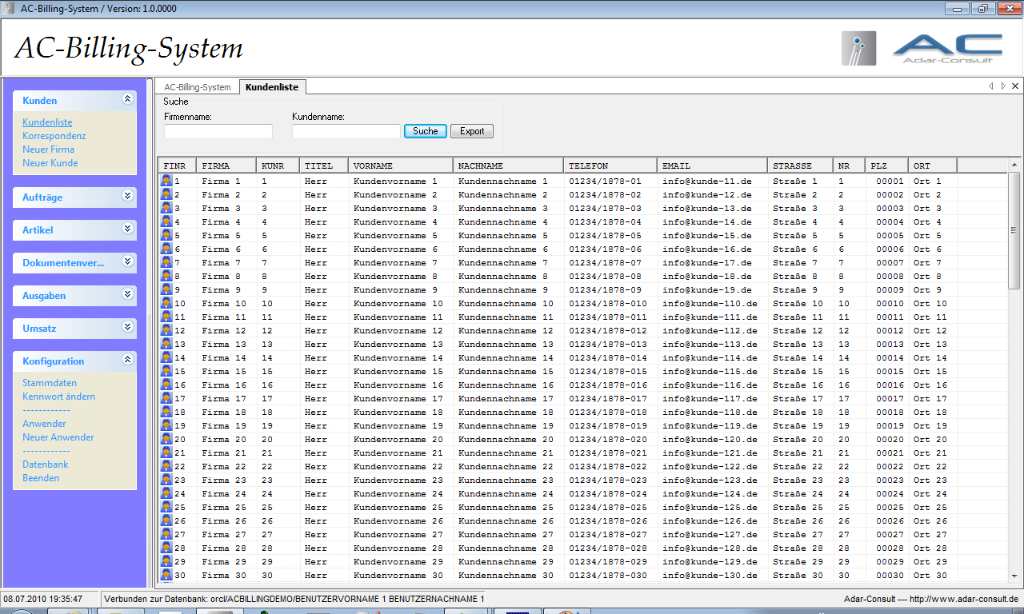
Task: Click the grey circuit logo image in header
Action: coord(859,48)
